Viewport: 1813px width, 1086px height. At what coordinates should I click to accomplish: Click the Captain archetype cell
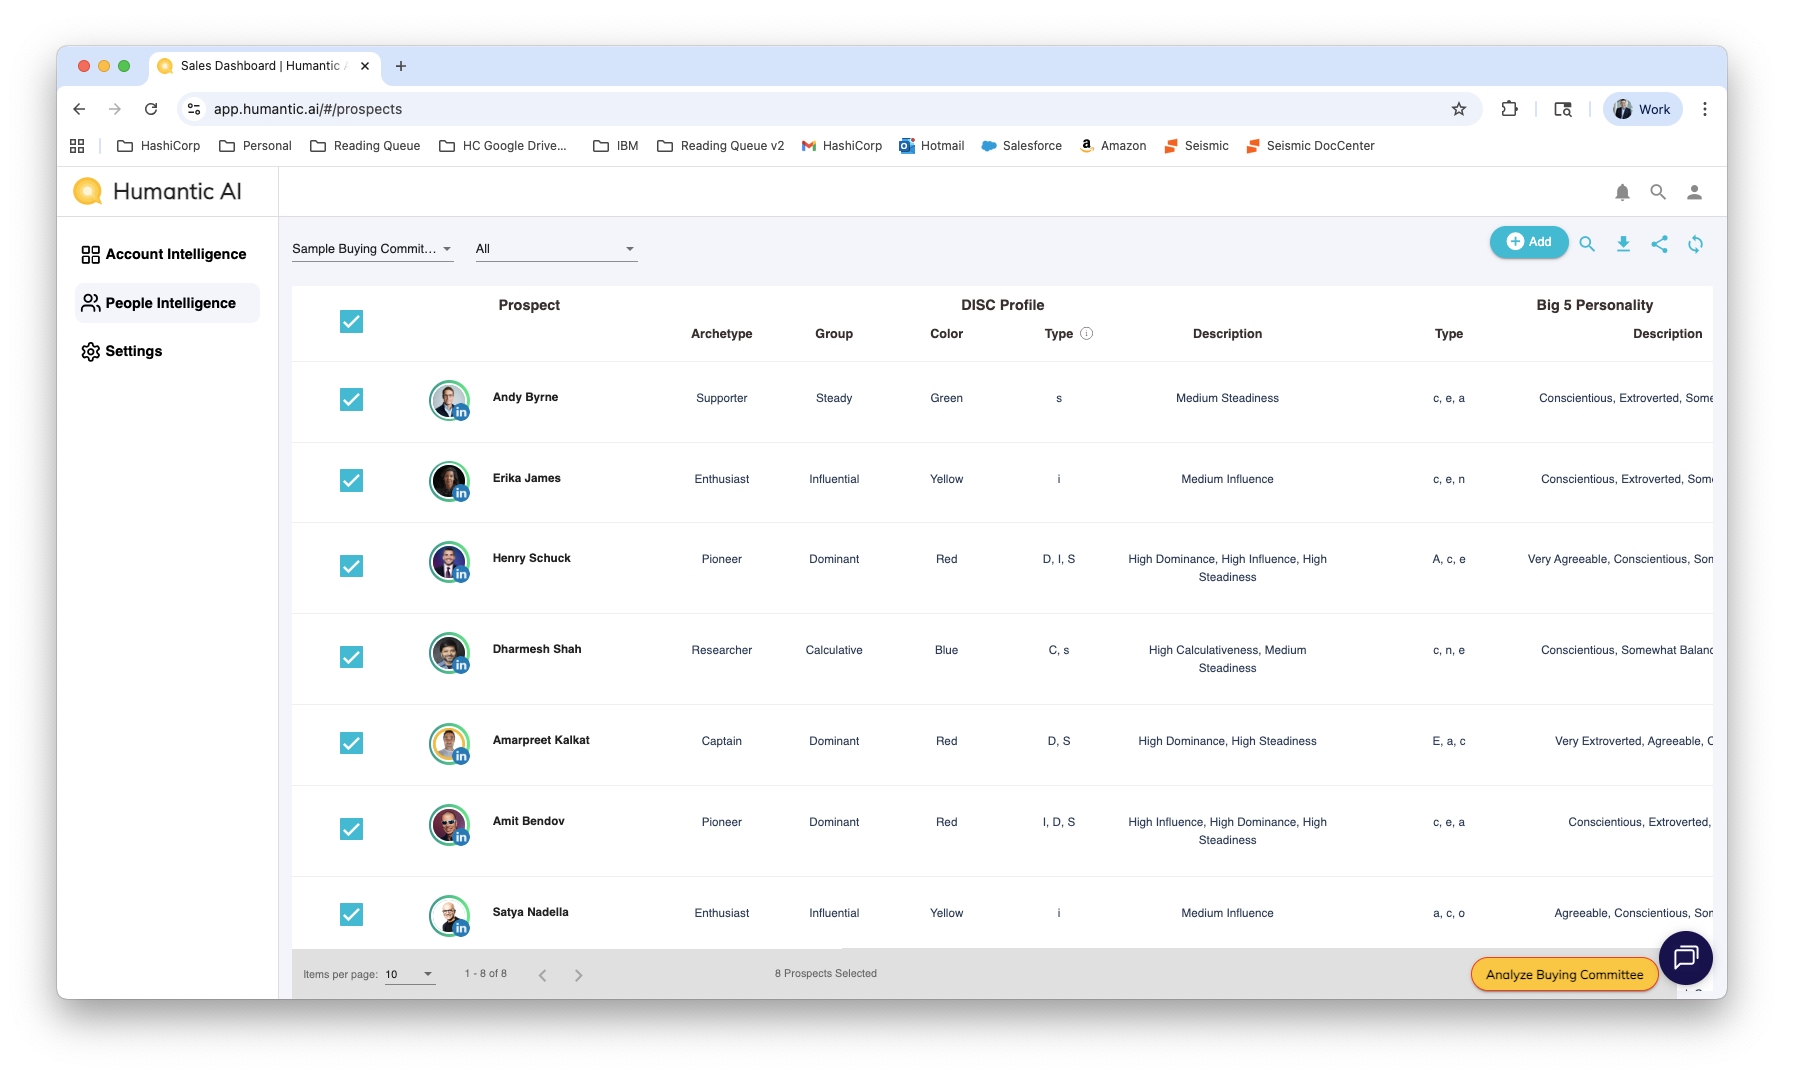pyautogui.click(x=722, y=741)
